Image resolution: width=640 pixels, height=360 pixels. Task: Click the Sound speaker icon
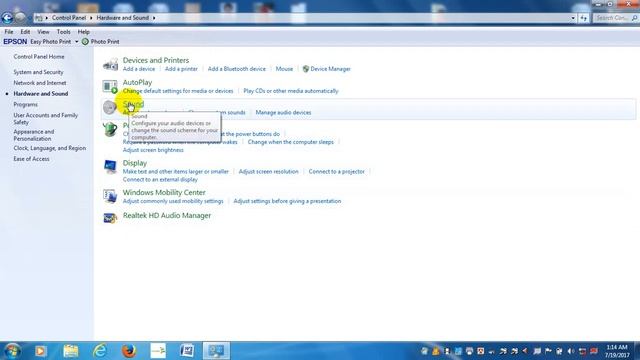point(110,108)
